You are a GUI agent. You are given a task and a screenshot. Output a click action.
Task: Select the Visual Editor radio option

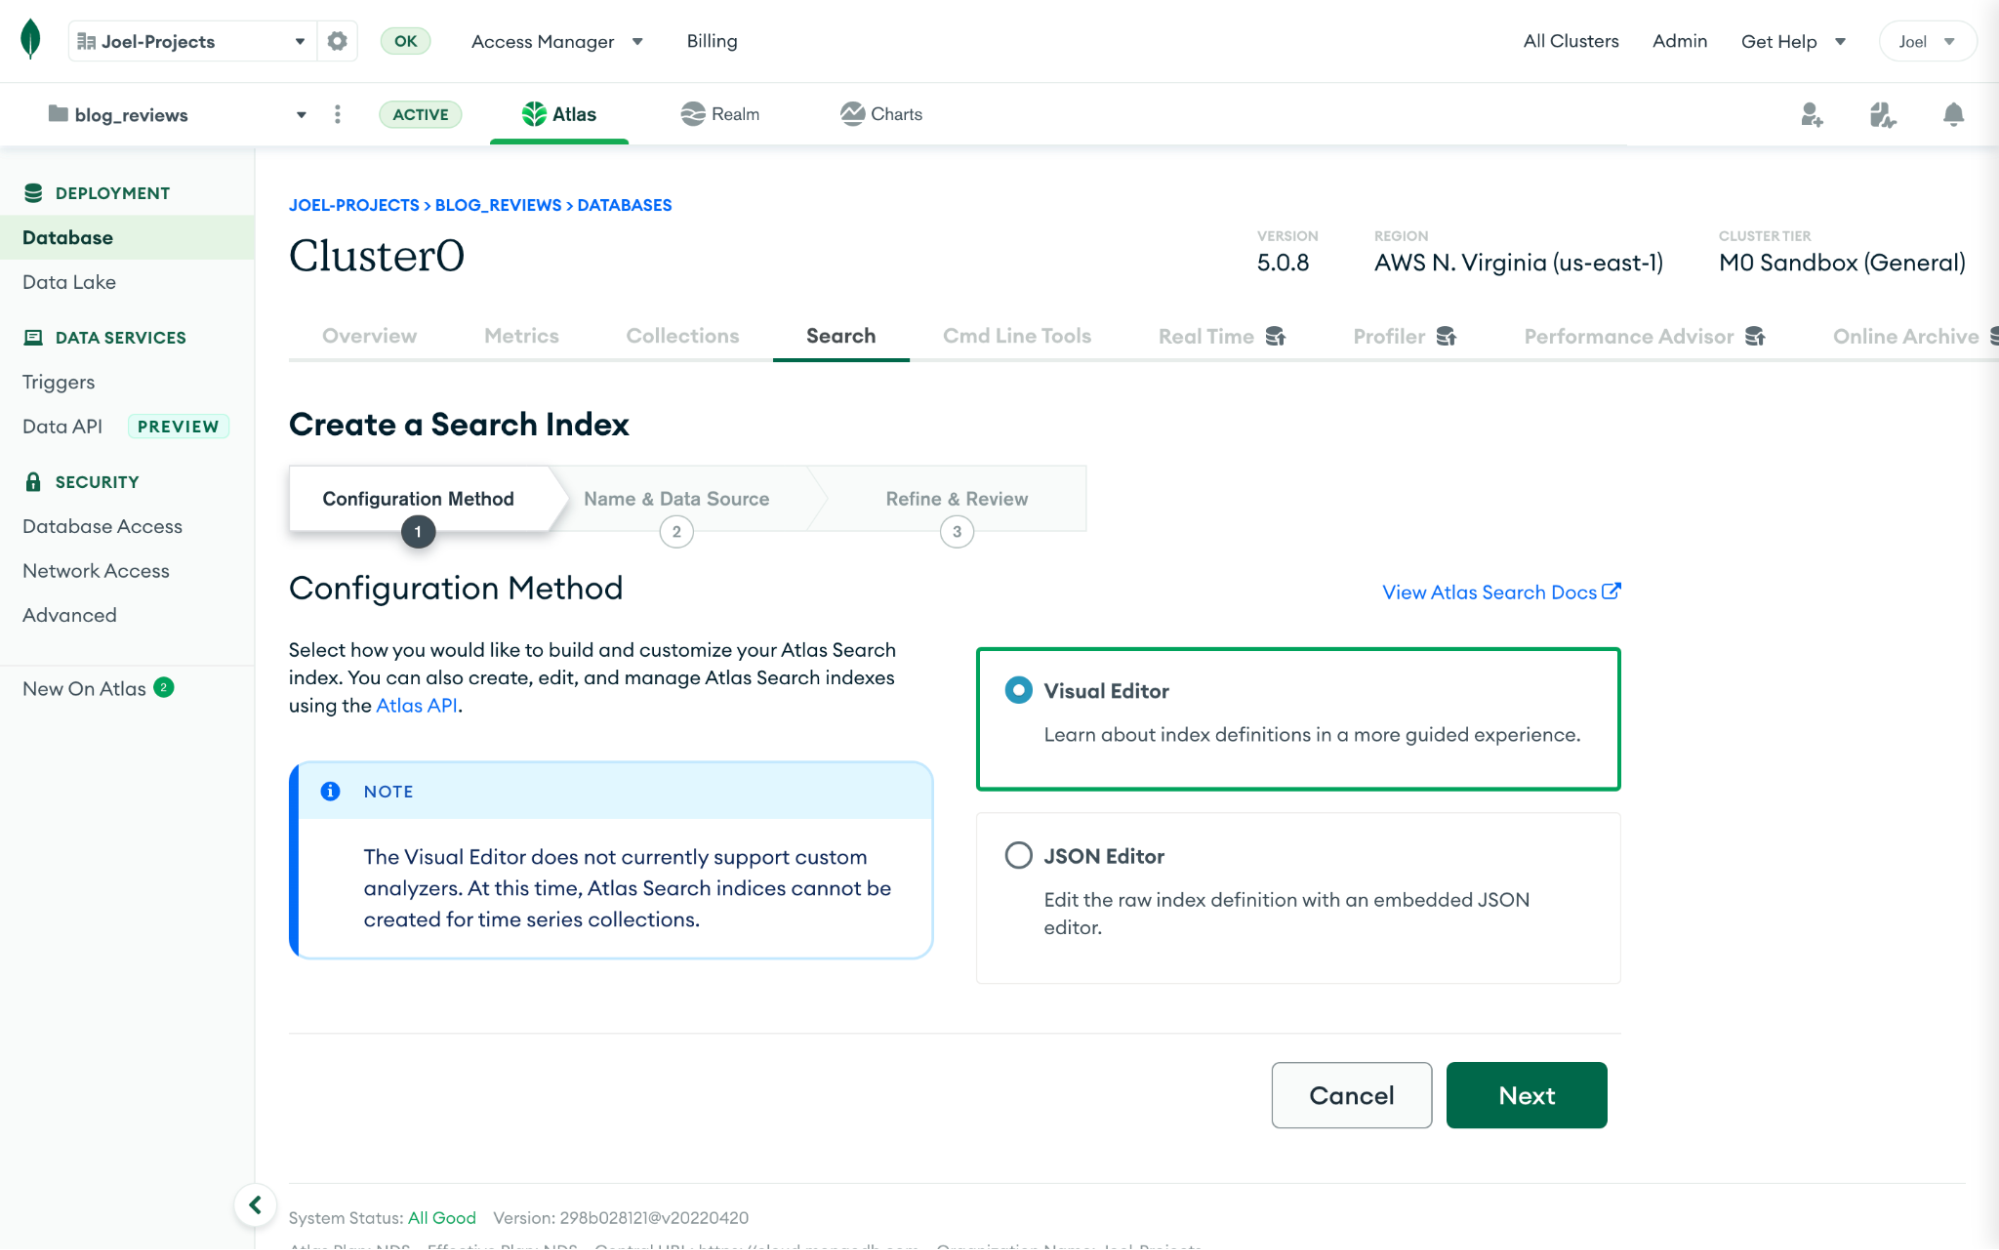(1018, 690)
